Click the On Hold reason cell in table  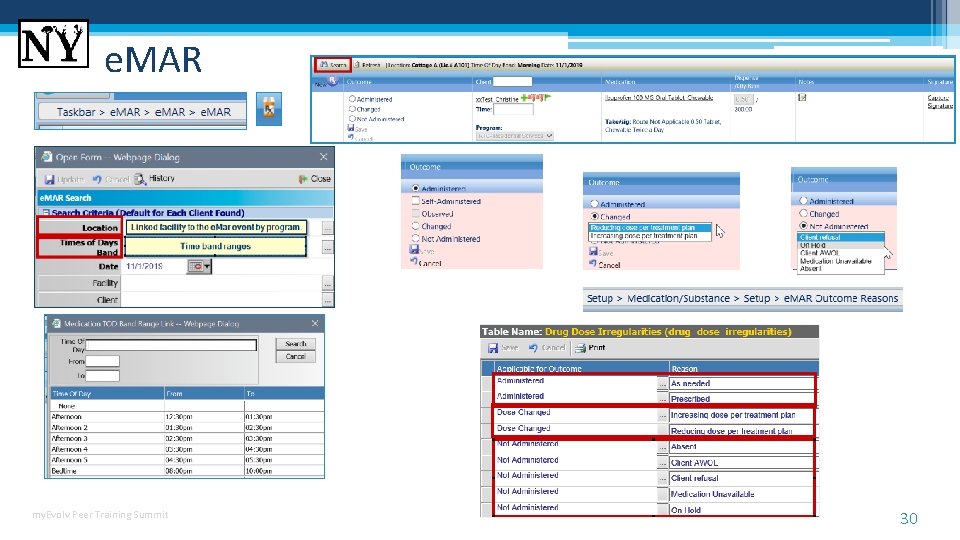(741, 510)
